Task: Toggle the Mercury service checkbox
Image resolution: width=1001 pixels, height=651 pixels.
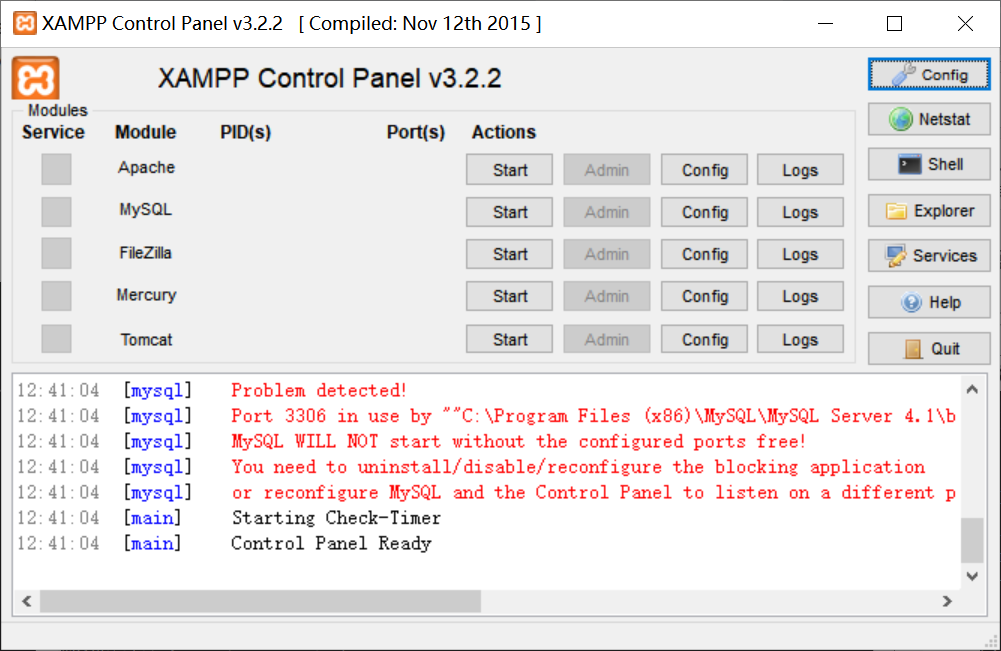Action: click(x=56, y=296)
